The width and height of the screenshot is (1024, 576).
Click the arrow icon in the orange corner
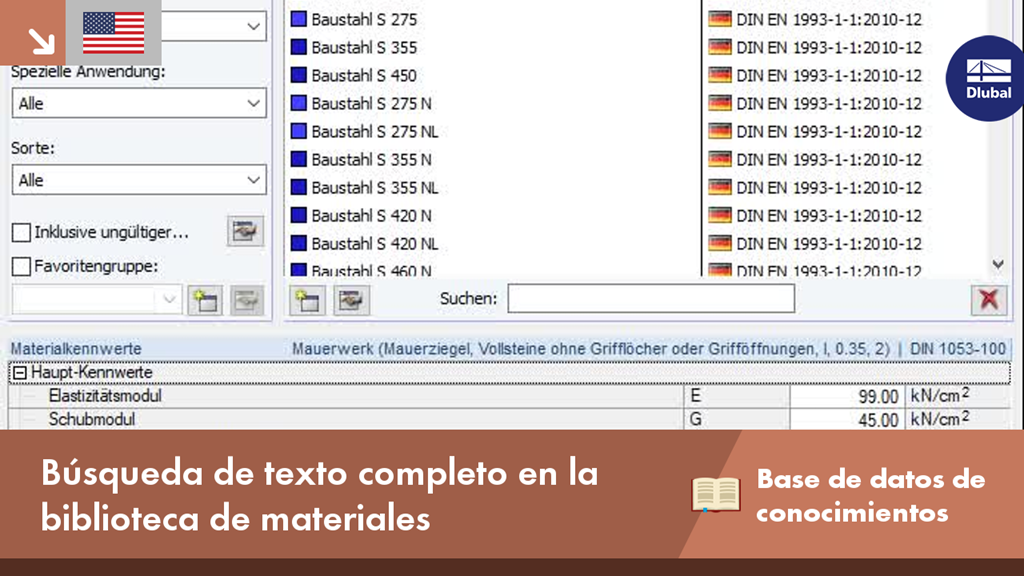click(42, 41)
